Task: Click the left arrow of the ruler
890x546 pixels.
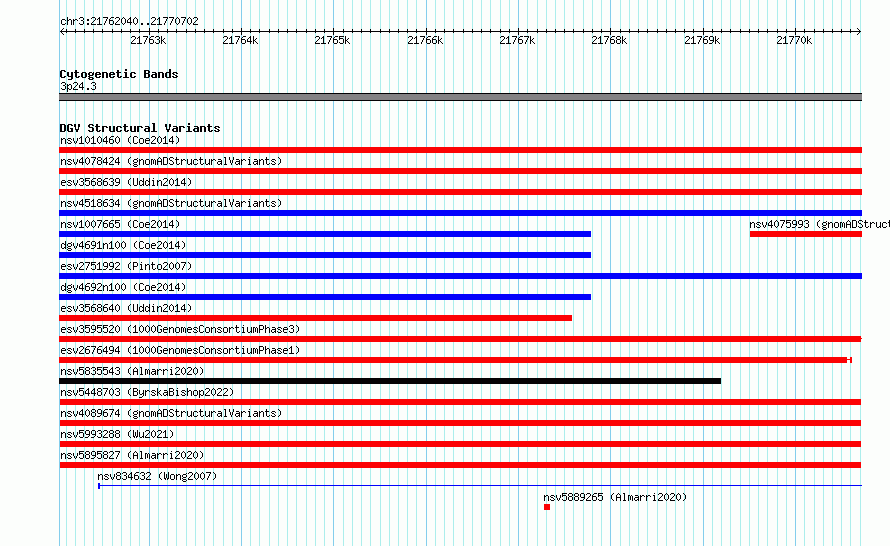Action: coord(62,31)
